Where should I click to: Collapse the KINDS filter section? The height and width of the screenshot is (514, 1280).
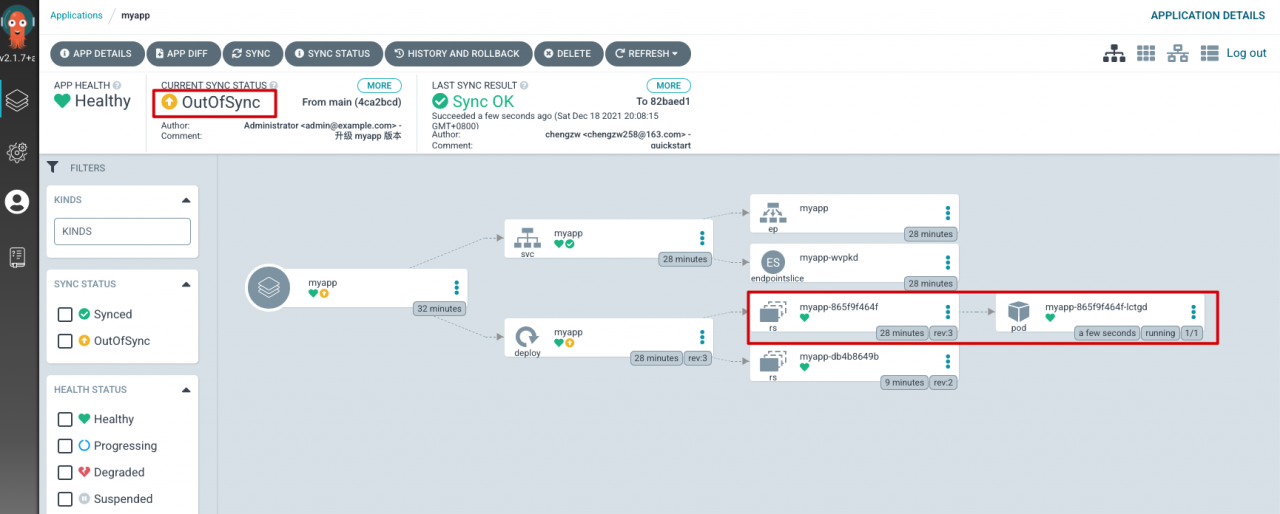pyautogui.click(x=185, y=200)
